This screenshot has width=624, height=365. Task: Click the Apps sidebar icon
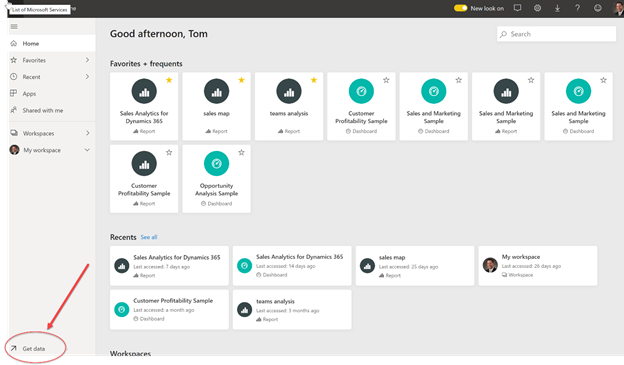point(14,93)
